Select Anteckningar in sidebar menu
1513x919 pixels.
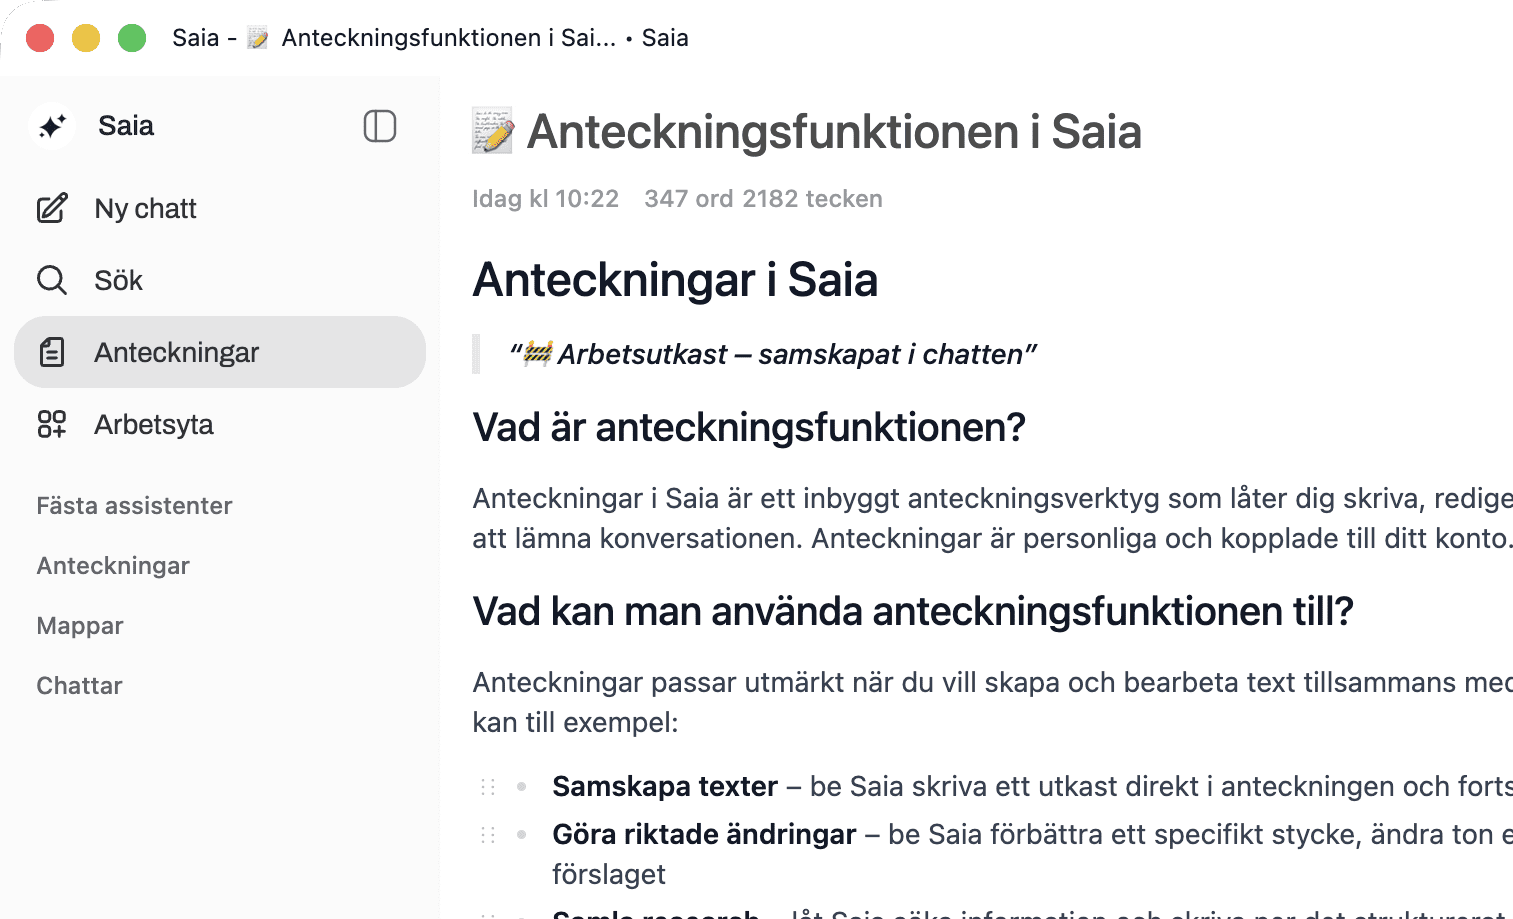point(220,352)
